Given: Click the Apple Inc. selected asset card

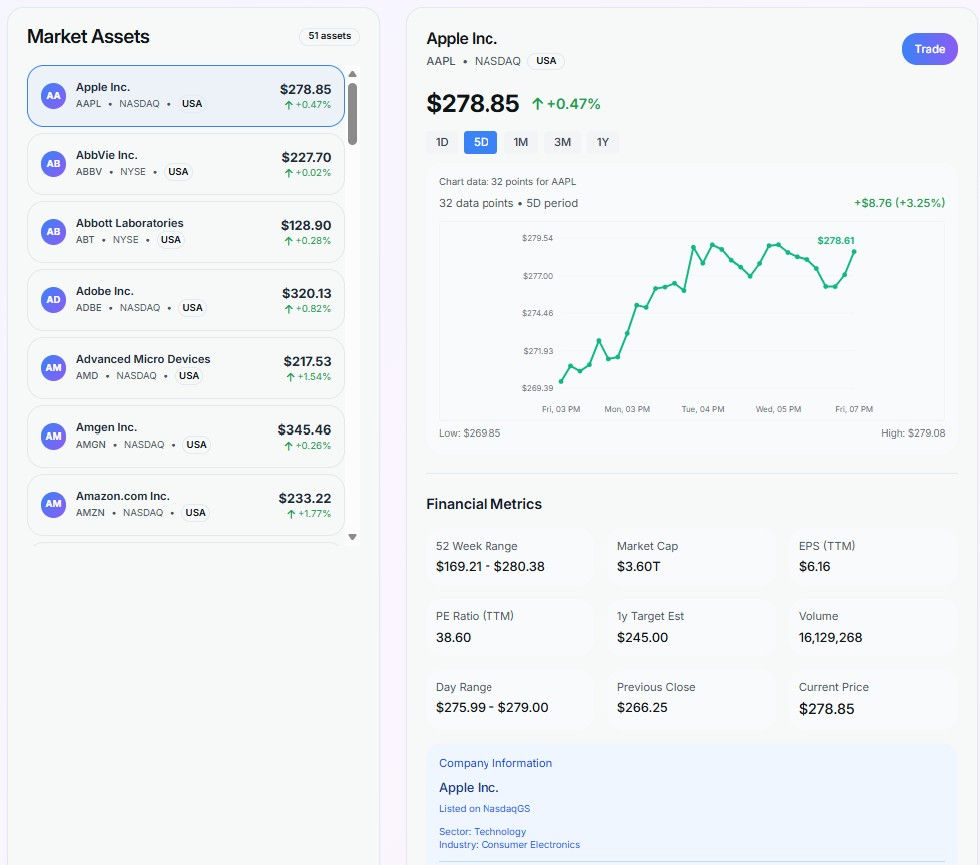Looking at the screenshot, I should pos(186,96).
